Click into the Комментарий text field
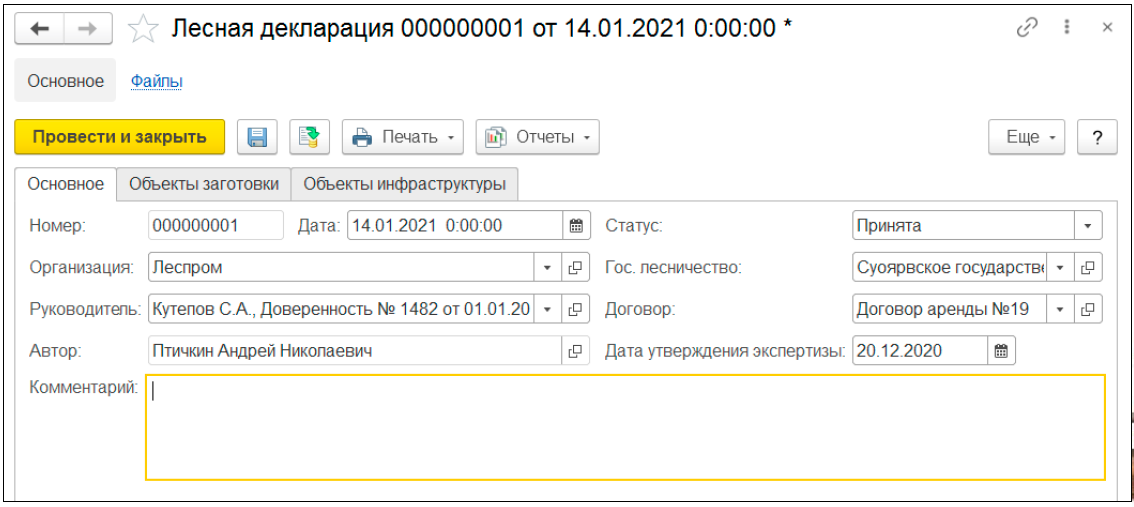The image size is (1134, 507). point(625,427)
